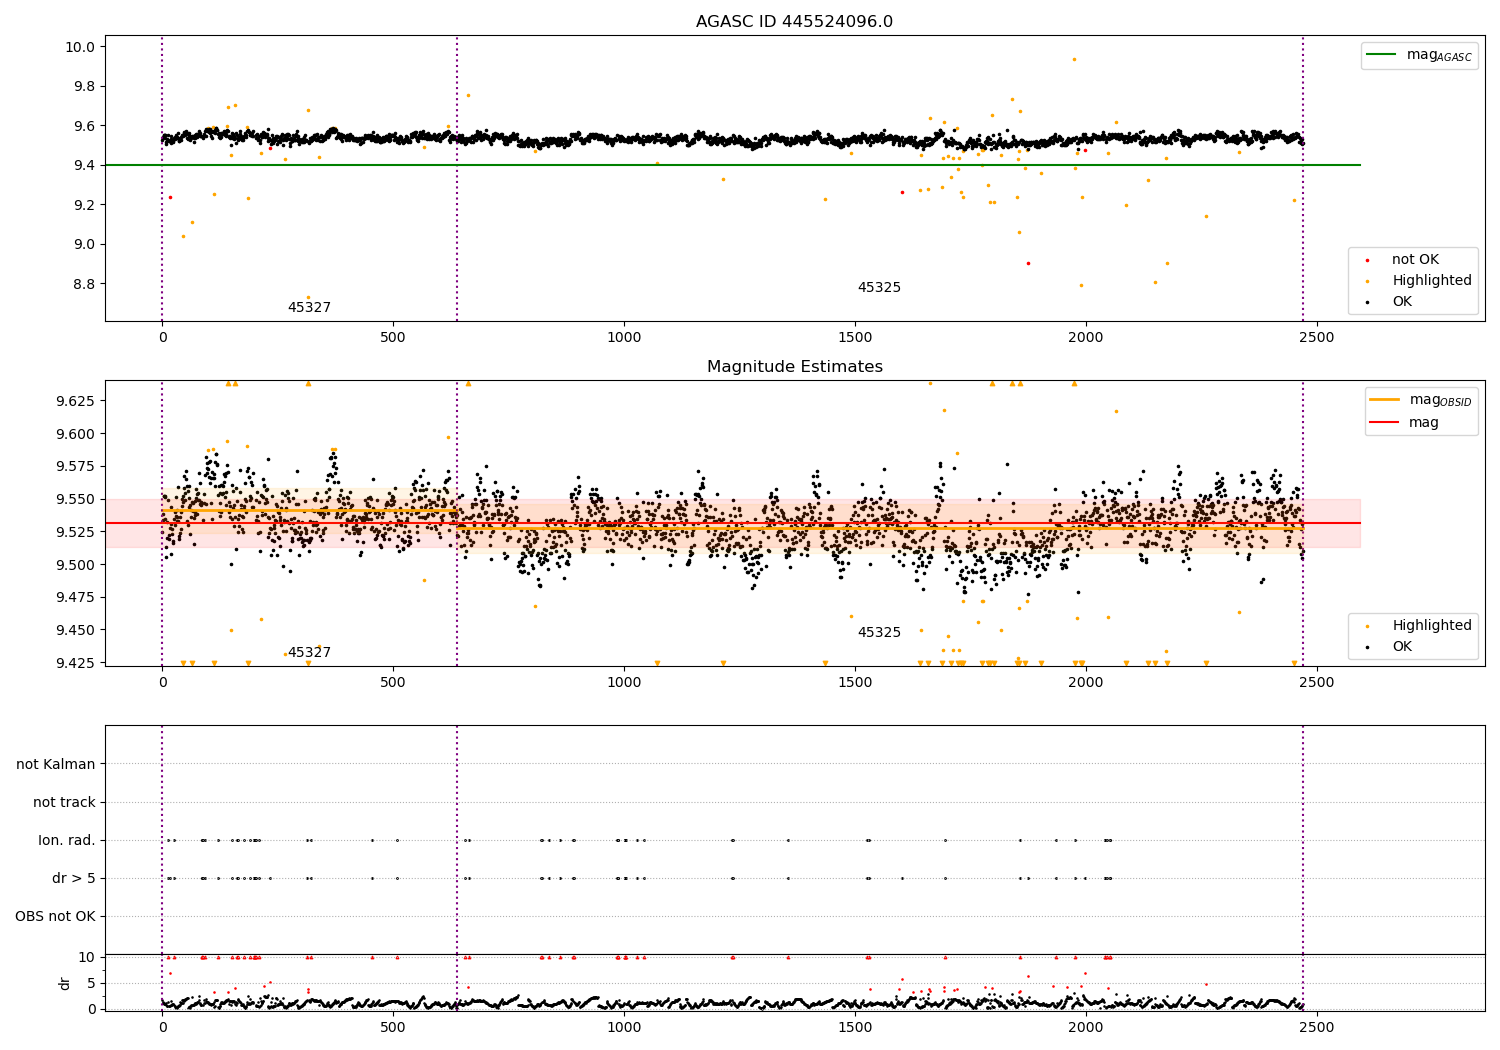Click the "9.8" y-tick of the top plot
Image resolution: width=1500 pixels, height=1050 pixels.
[x=84, y=86]
